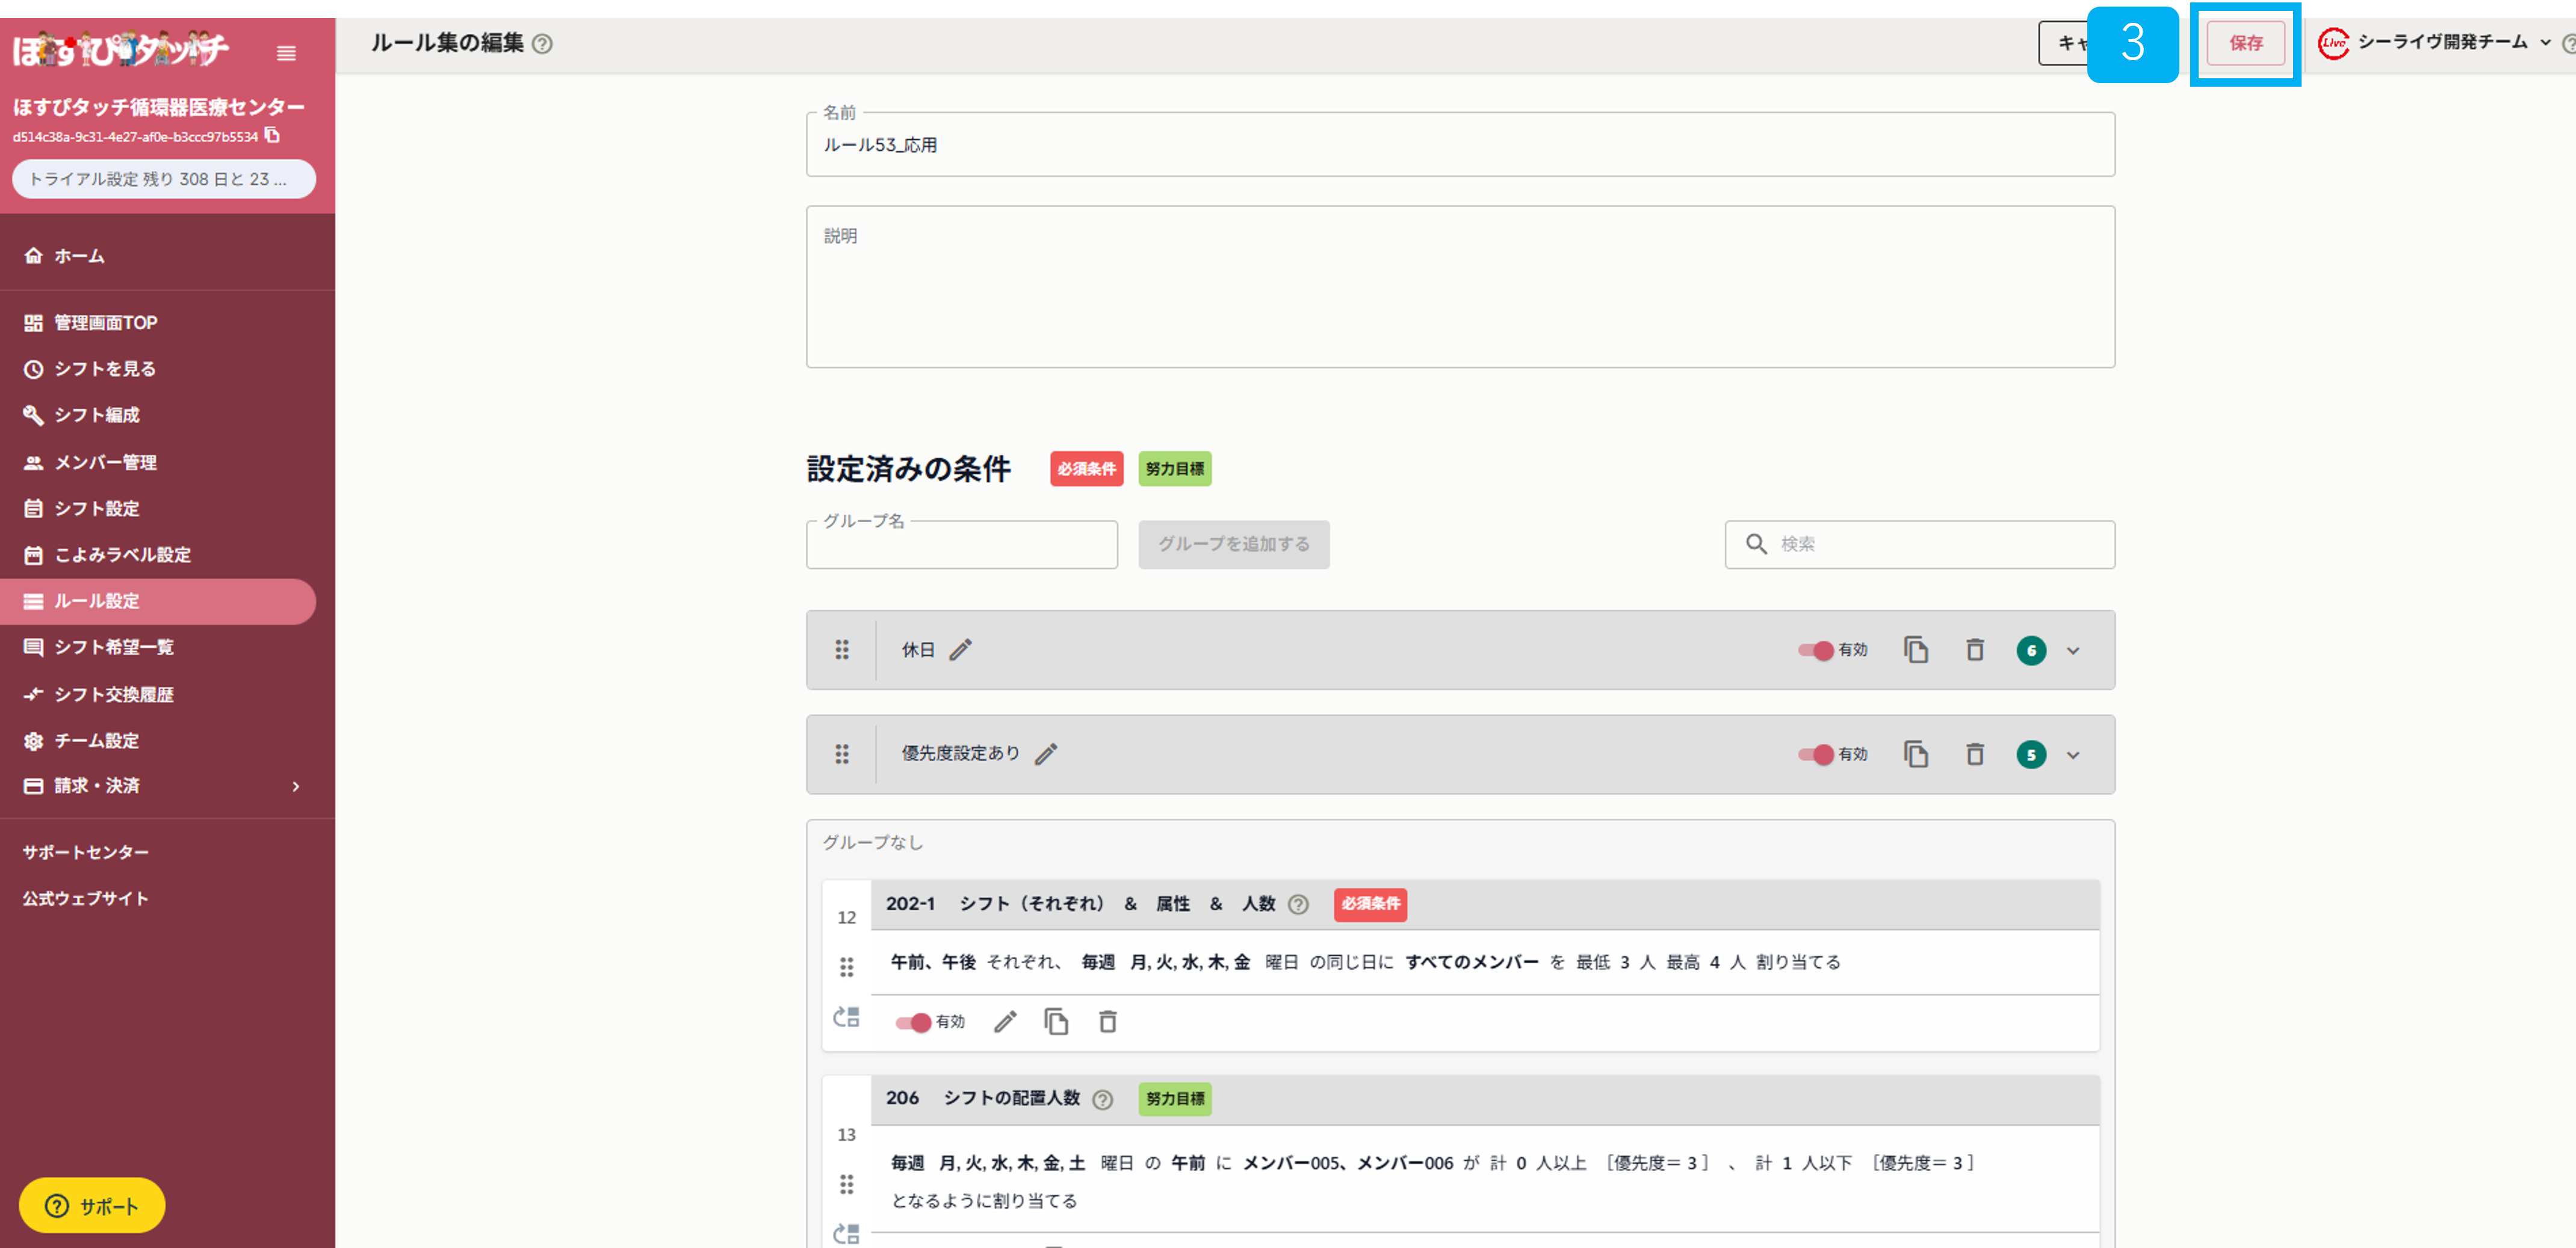
Task: Disable rule 202-1 with its 有効 switch
Action: [x=913, y=1021]
